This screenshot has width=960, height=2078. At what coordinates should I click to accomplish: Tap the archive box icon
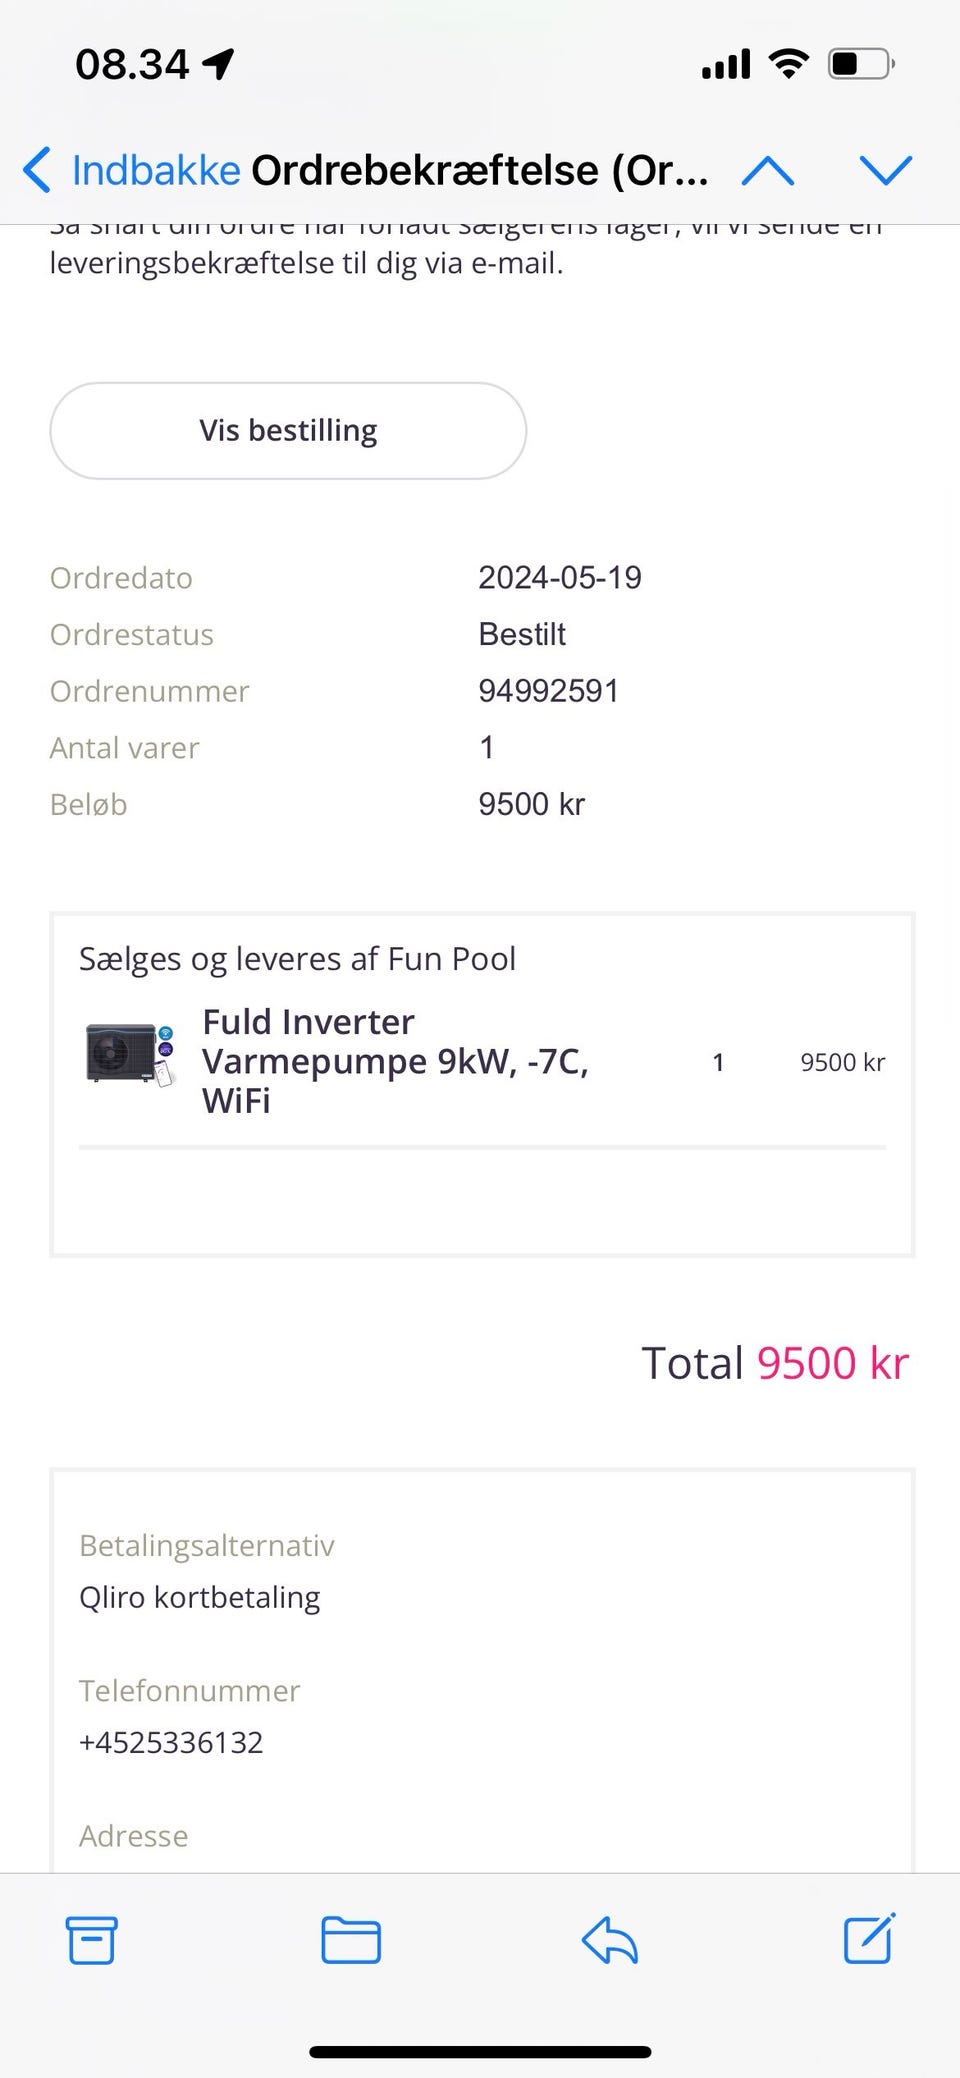[91, 1941]
